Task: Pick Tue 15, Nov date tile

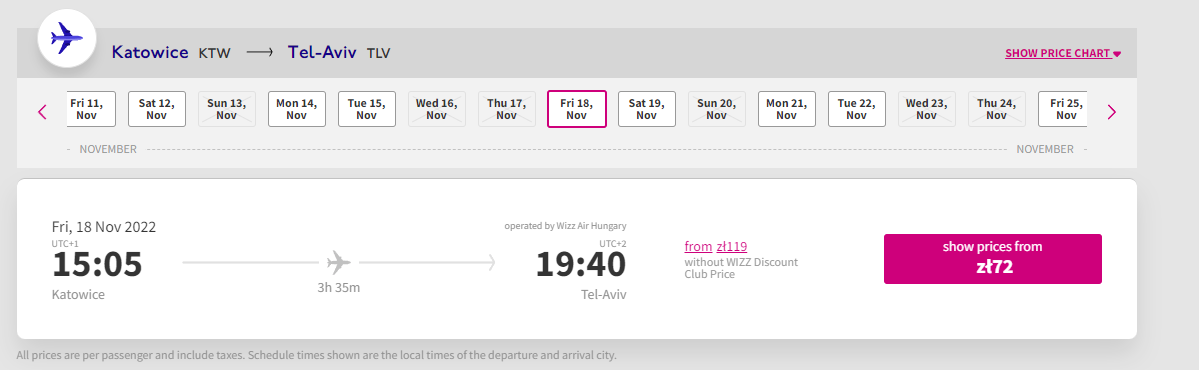Action: pyautogui.click(x=367, y=109)
